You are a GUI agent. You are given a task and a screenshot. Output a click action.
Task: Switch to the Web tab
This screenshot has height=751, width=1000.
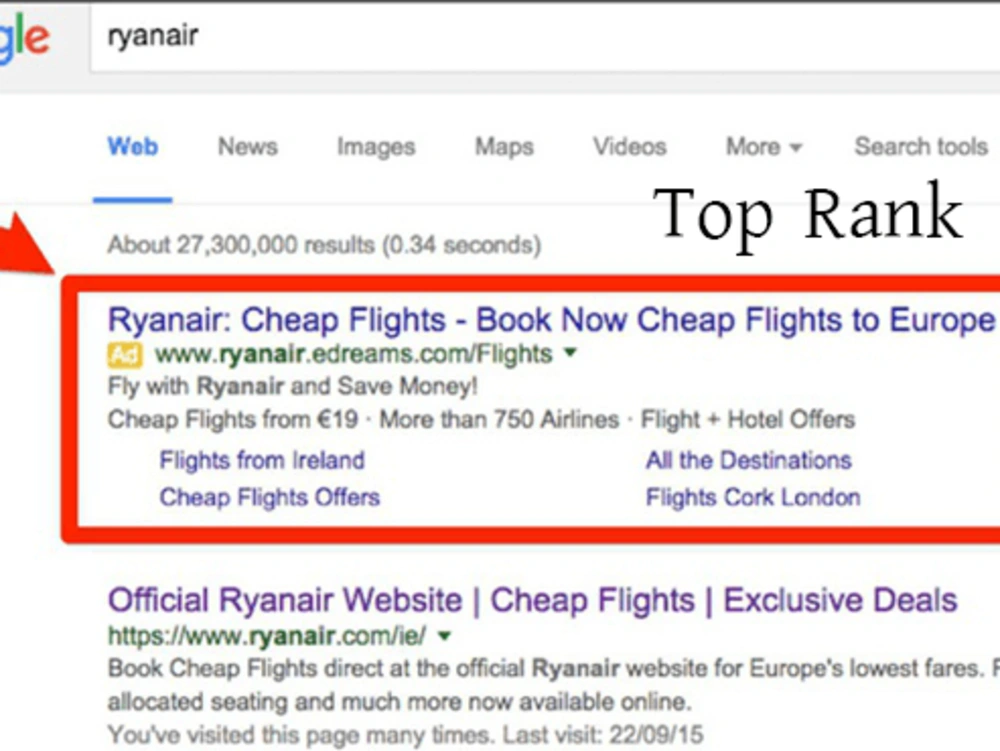point(133,147)
